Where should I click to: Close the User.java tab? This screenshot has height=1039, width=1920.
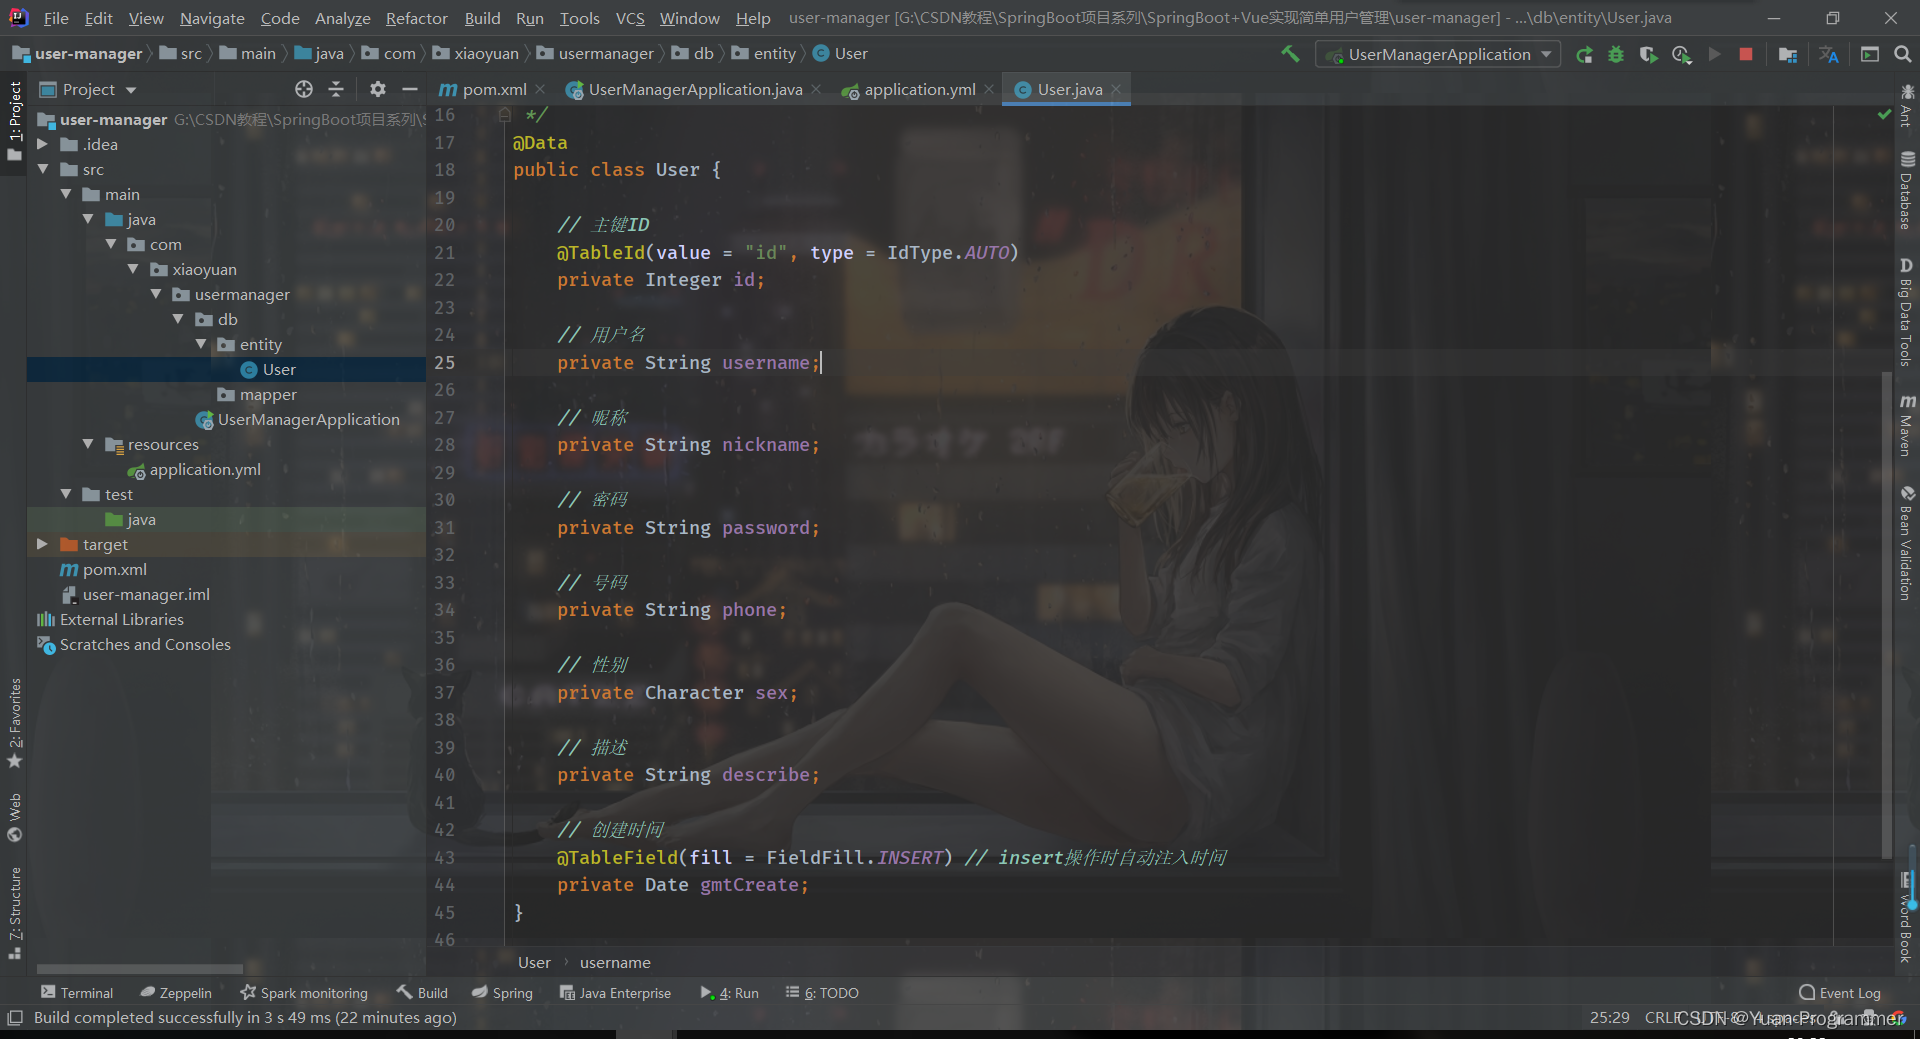1116,89
